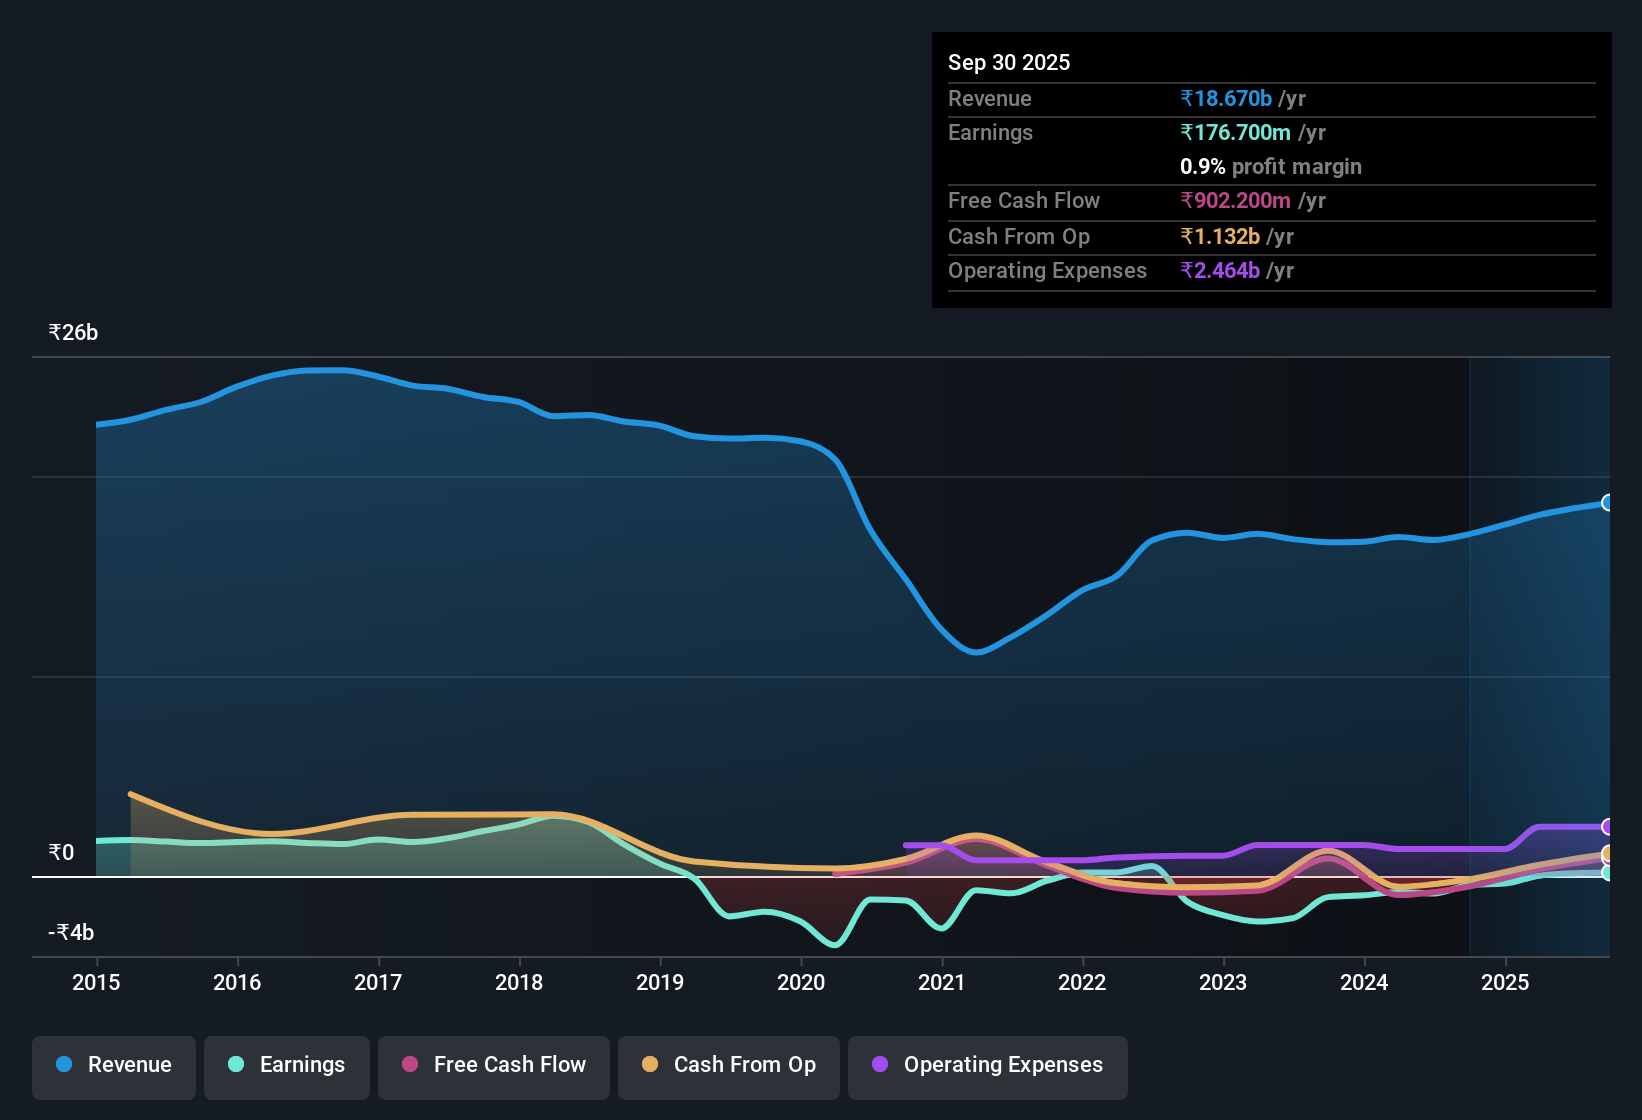Click the purple Operating Expenses legend dot
The image size is (1642, 1120).
pos(879,1065)
